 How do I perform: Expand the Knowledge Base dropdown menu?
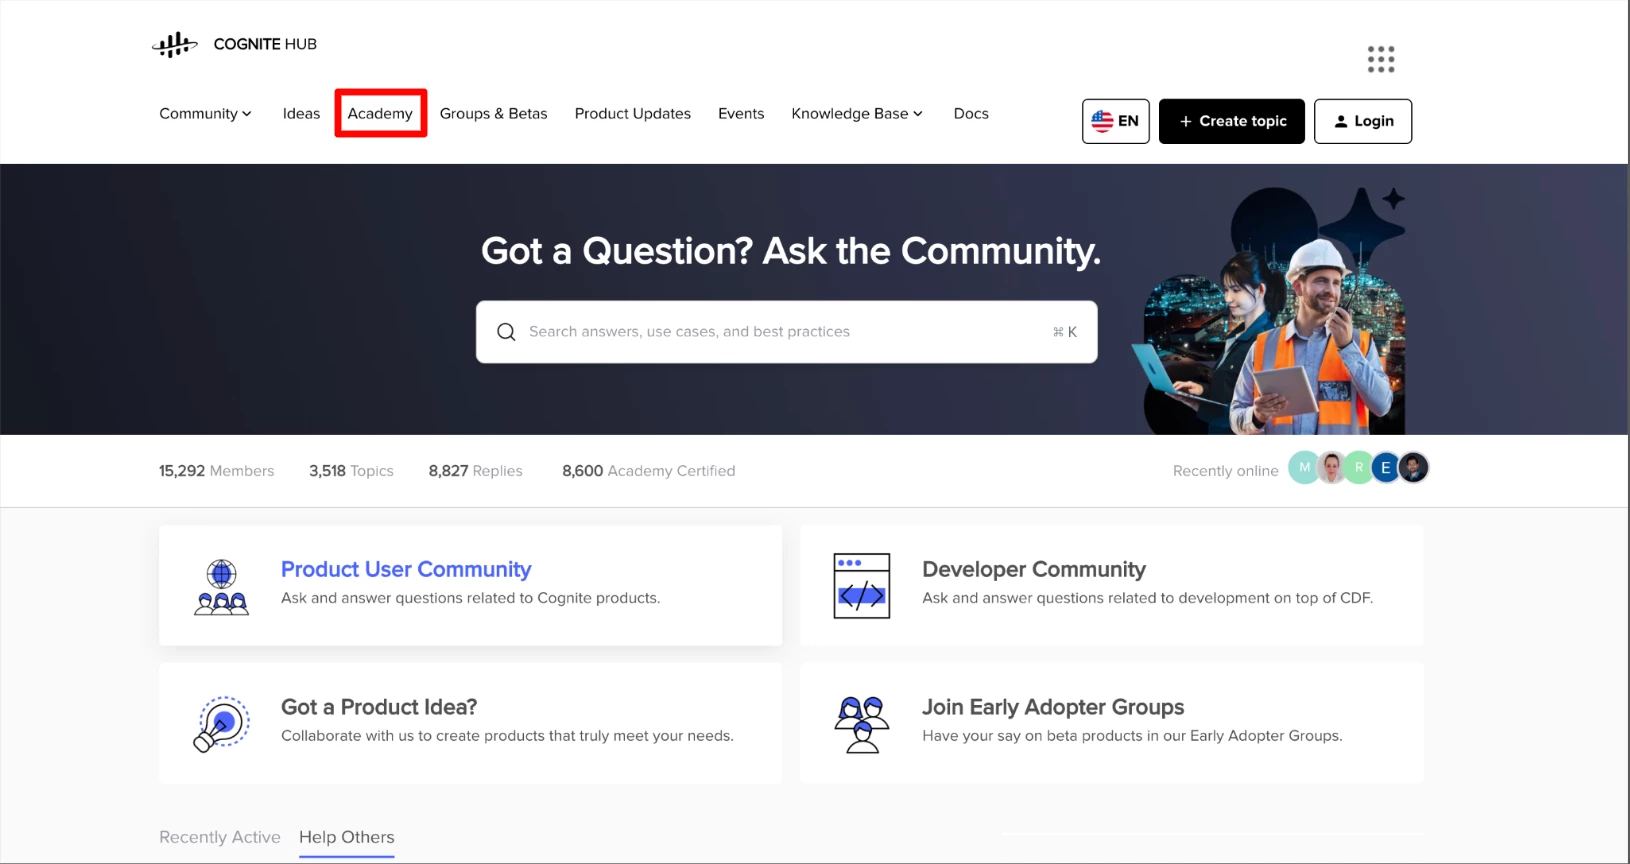pyautogui.click(x=857, y=114)
